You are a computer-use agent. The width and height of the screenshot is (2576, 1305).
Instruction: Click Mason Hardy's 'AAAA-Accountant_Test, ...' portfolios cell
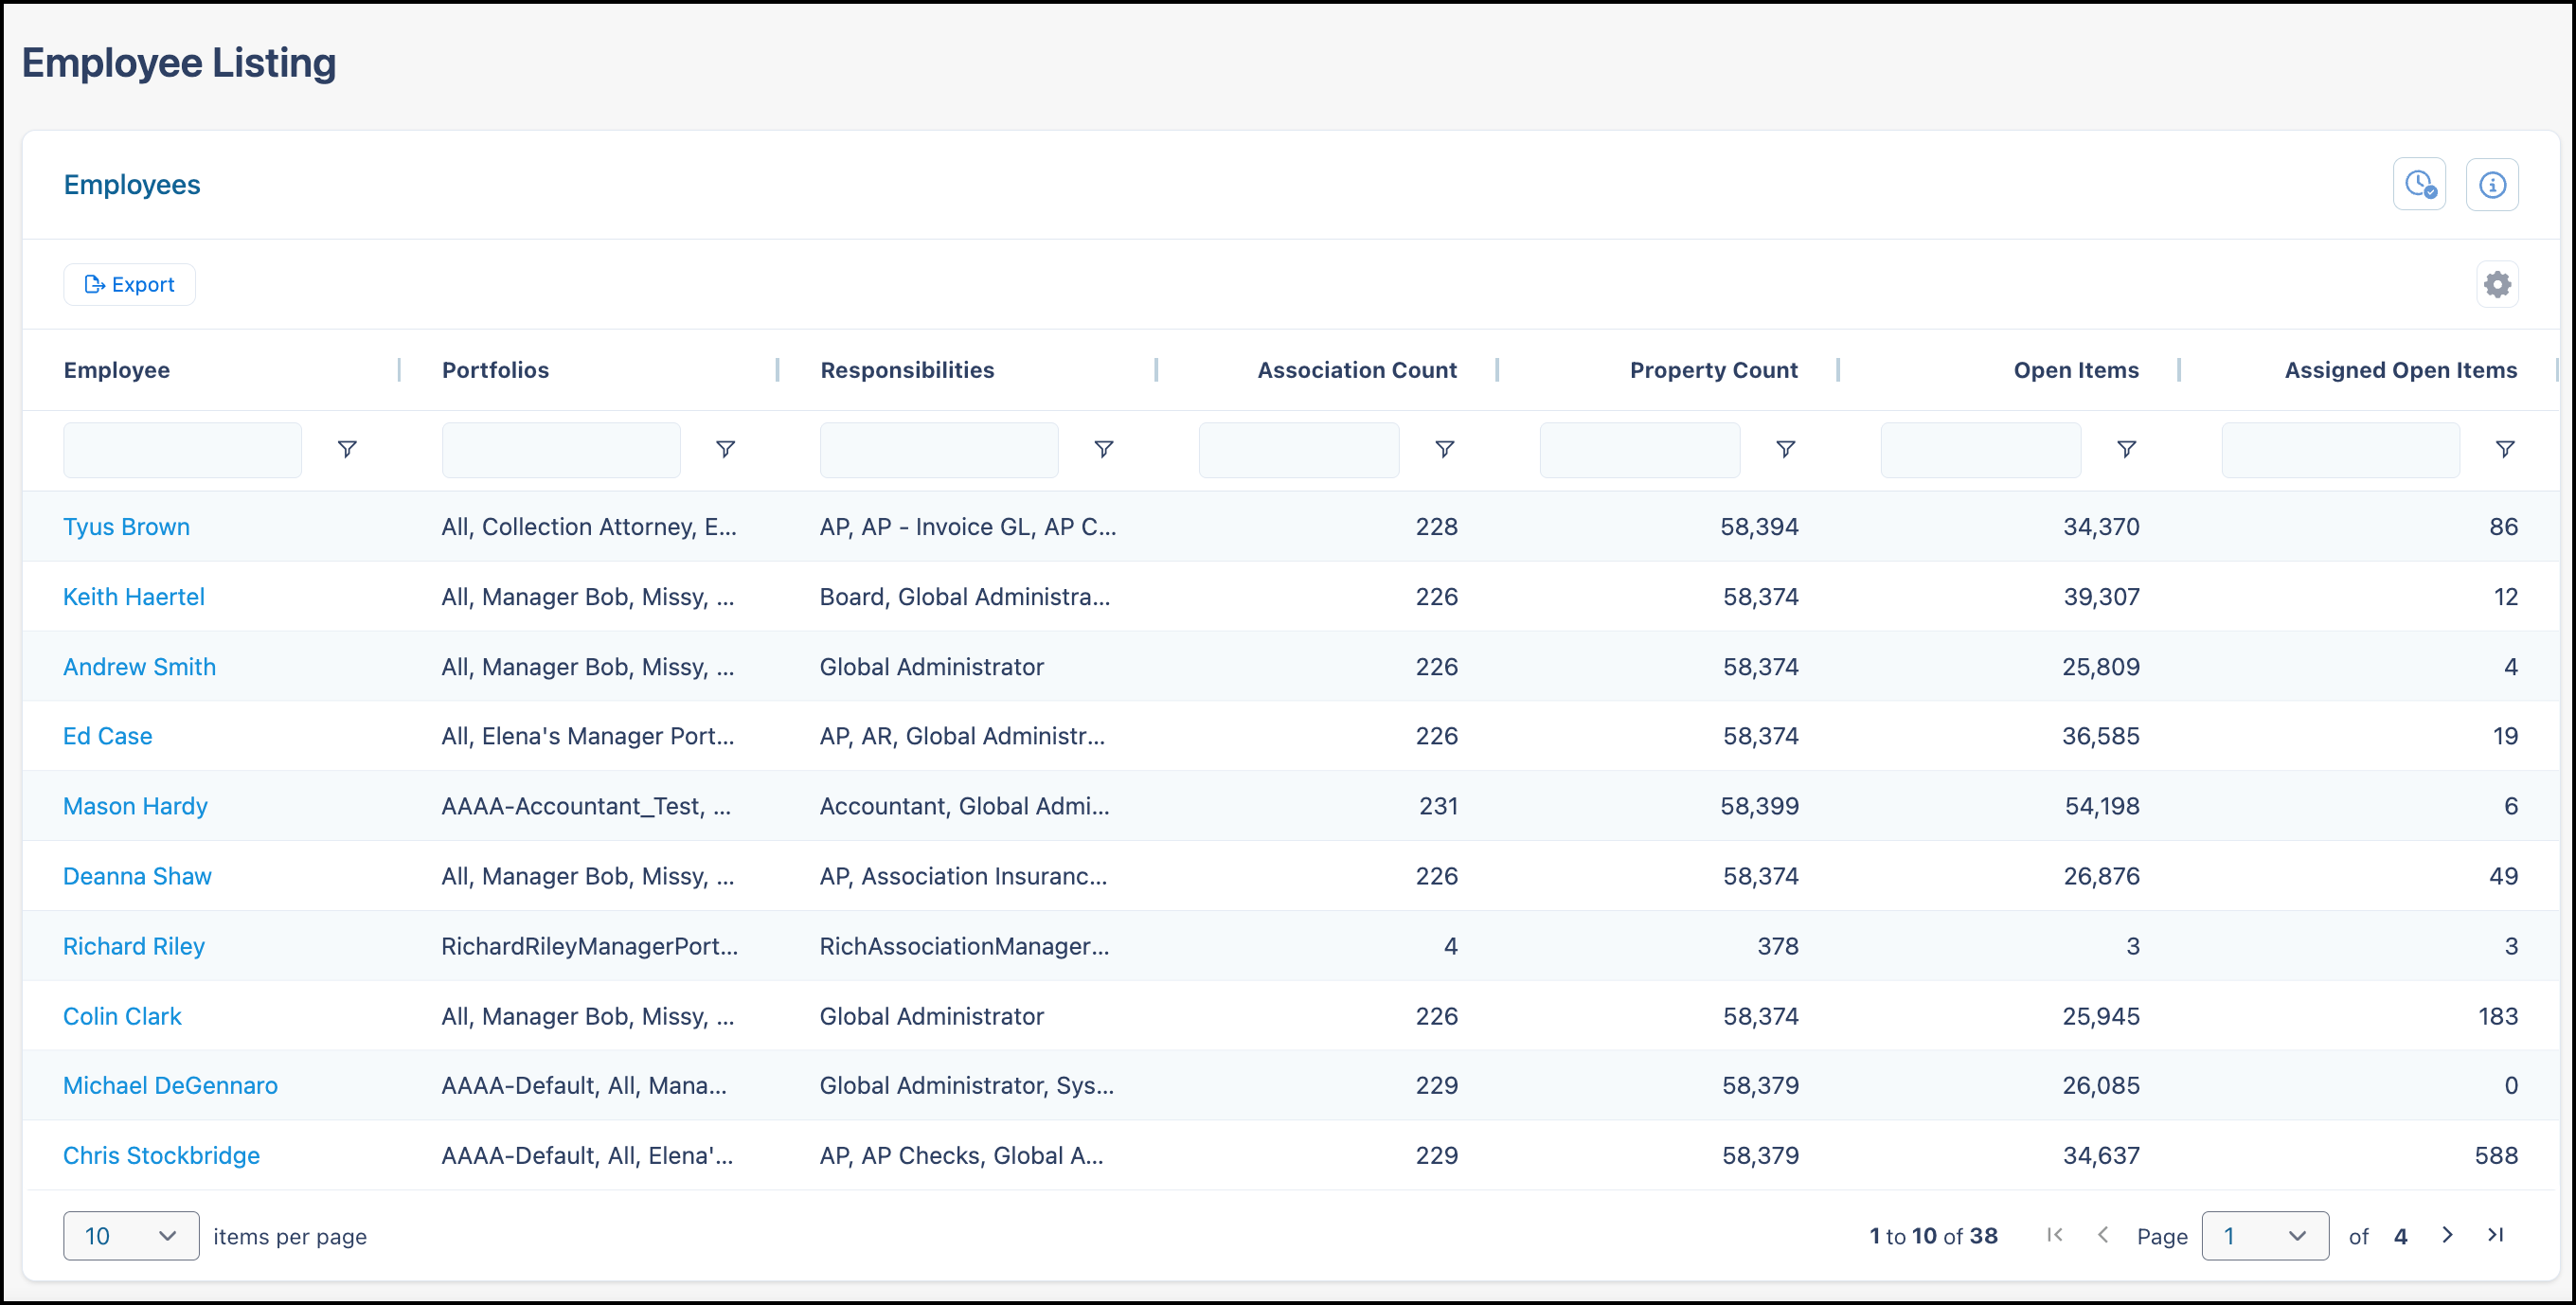pos(586,806)
